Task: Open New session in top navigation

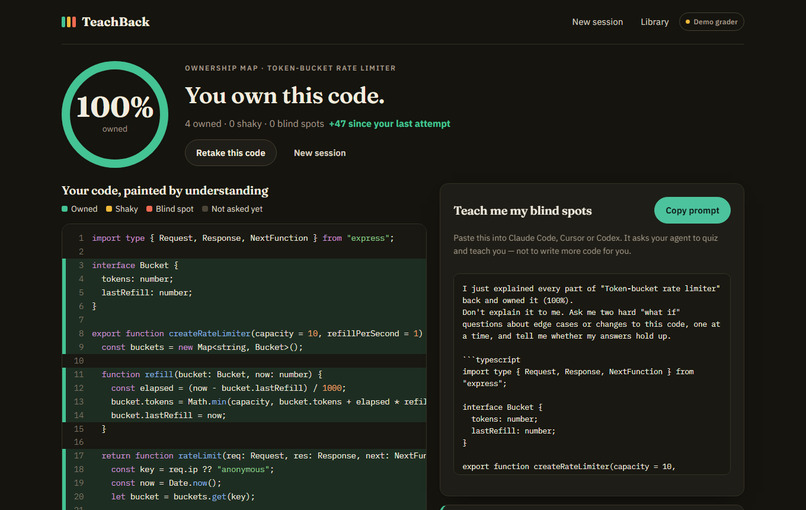Action: [597, 22]
